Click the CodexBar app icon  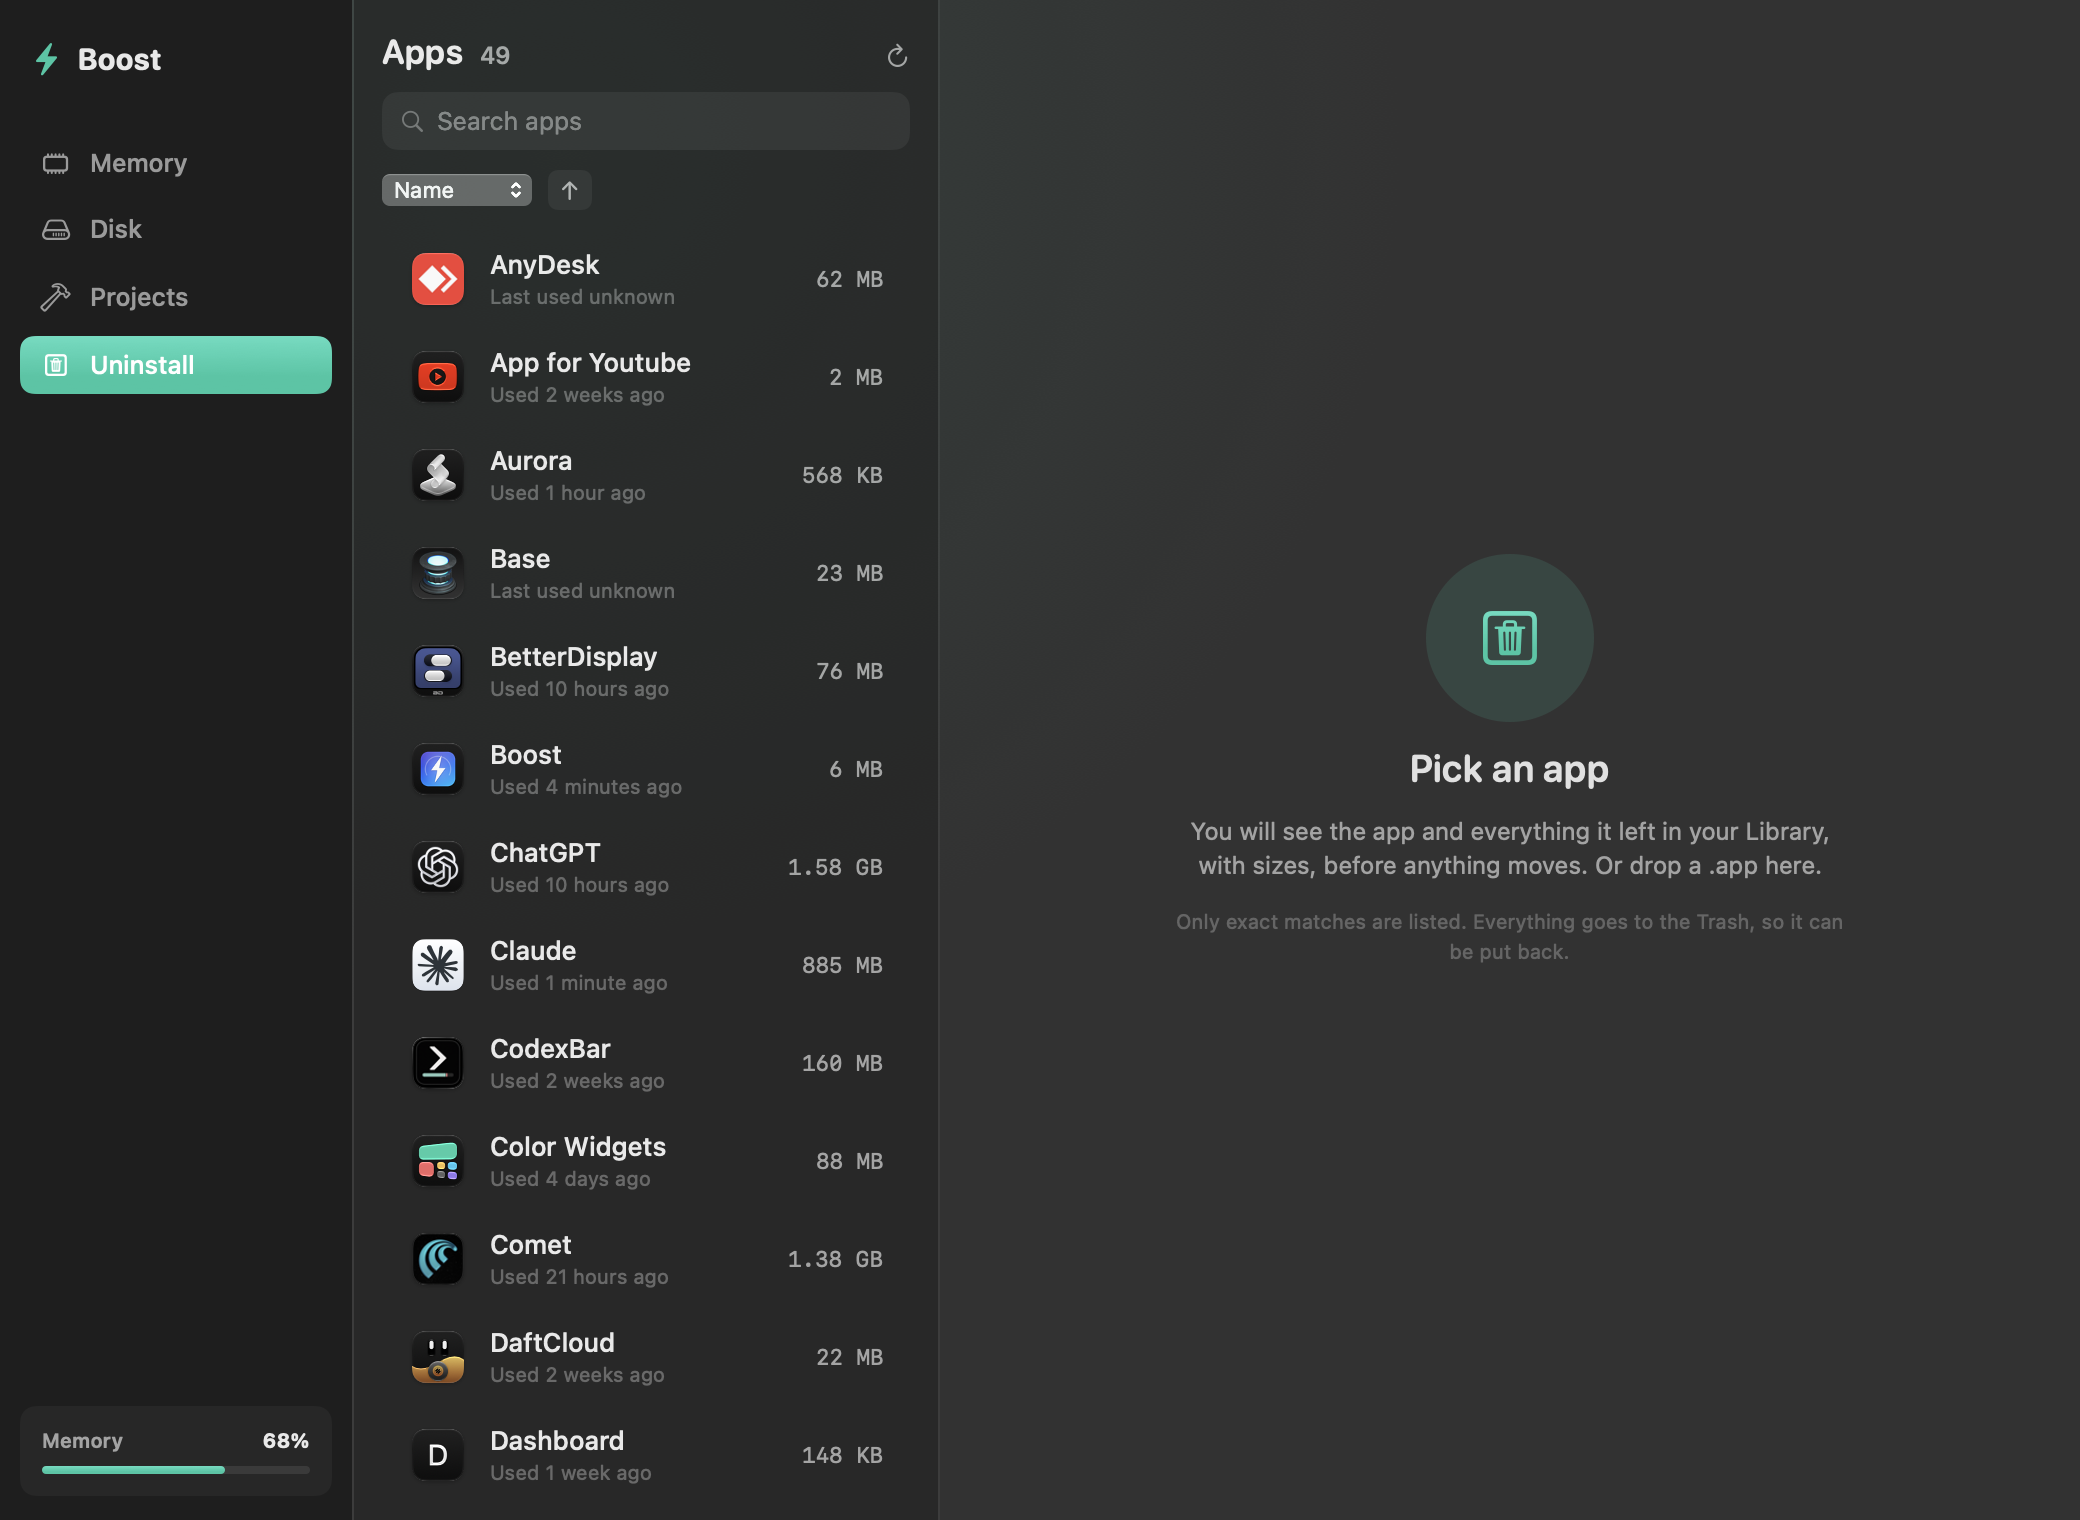pos(438,1063)
